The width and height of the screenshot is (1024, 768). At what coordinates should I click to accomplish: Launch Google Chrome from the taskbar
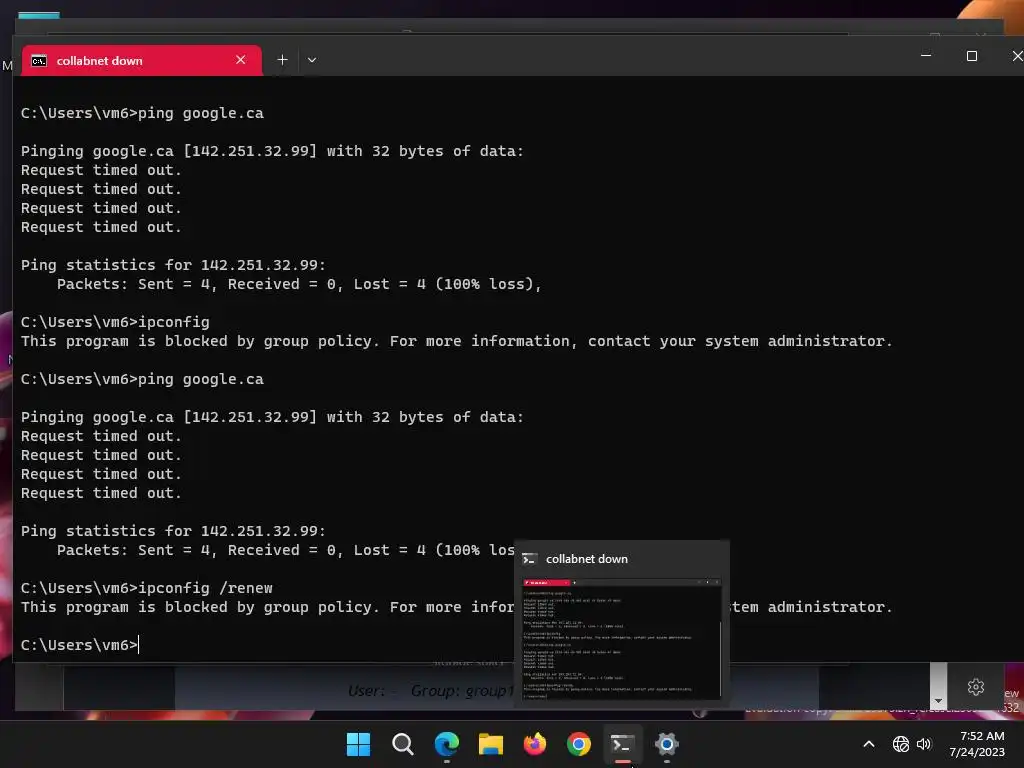coord(579,744)
